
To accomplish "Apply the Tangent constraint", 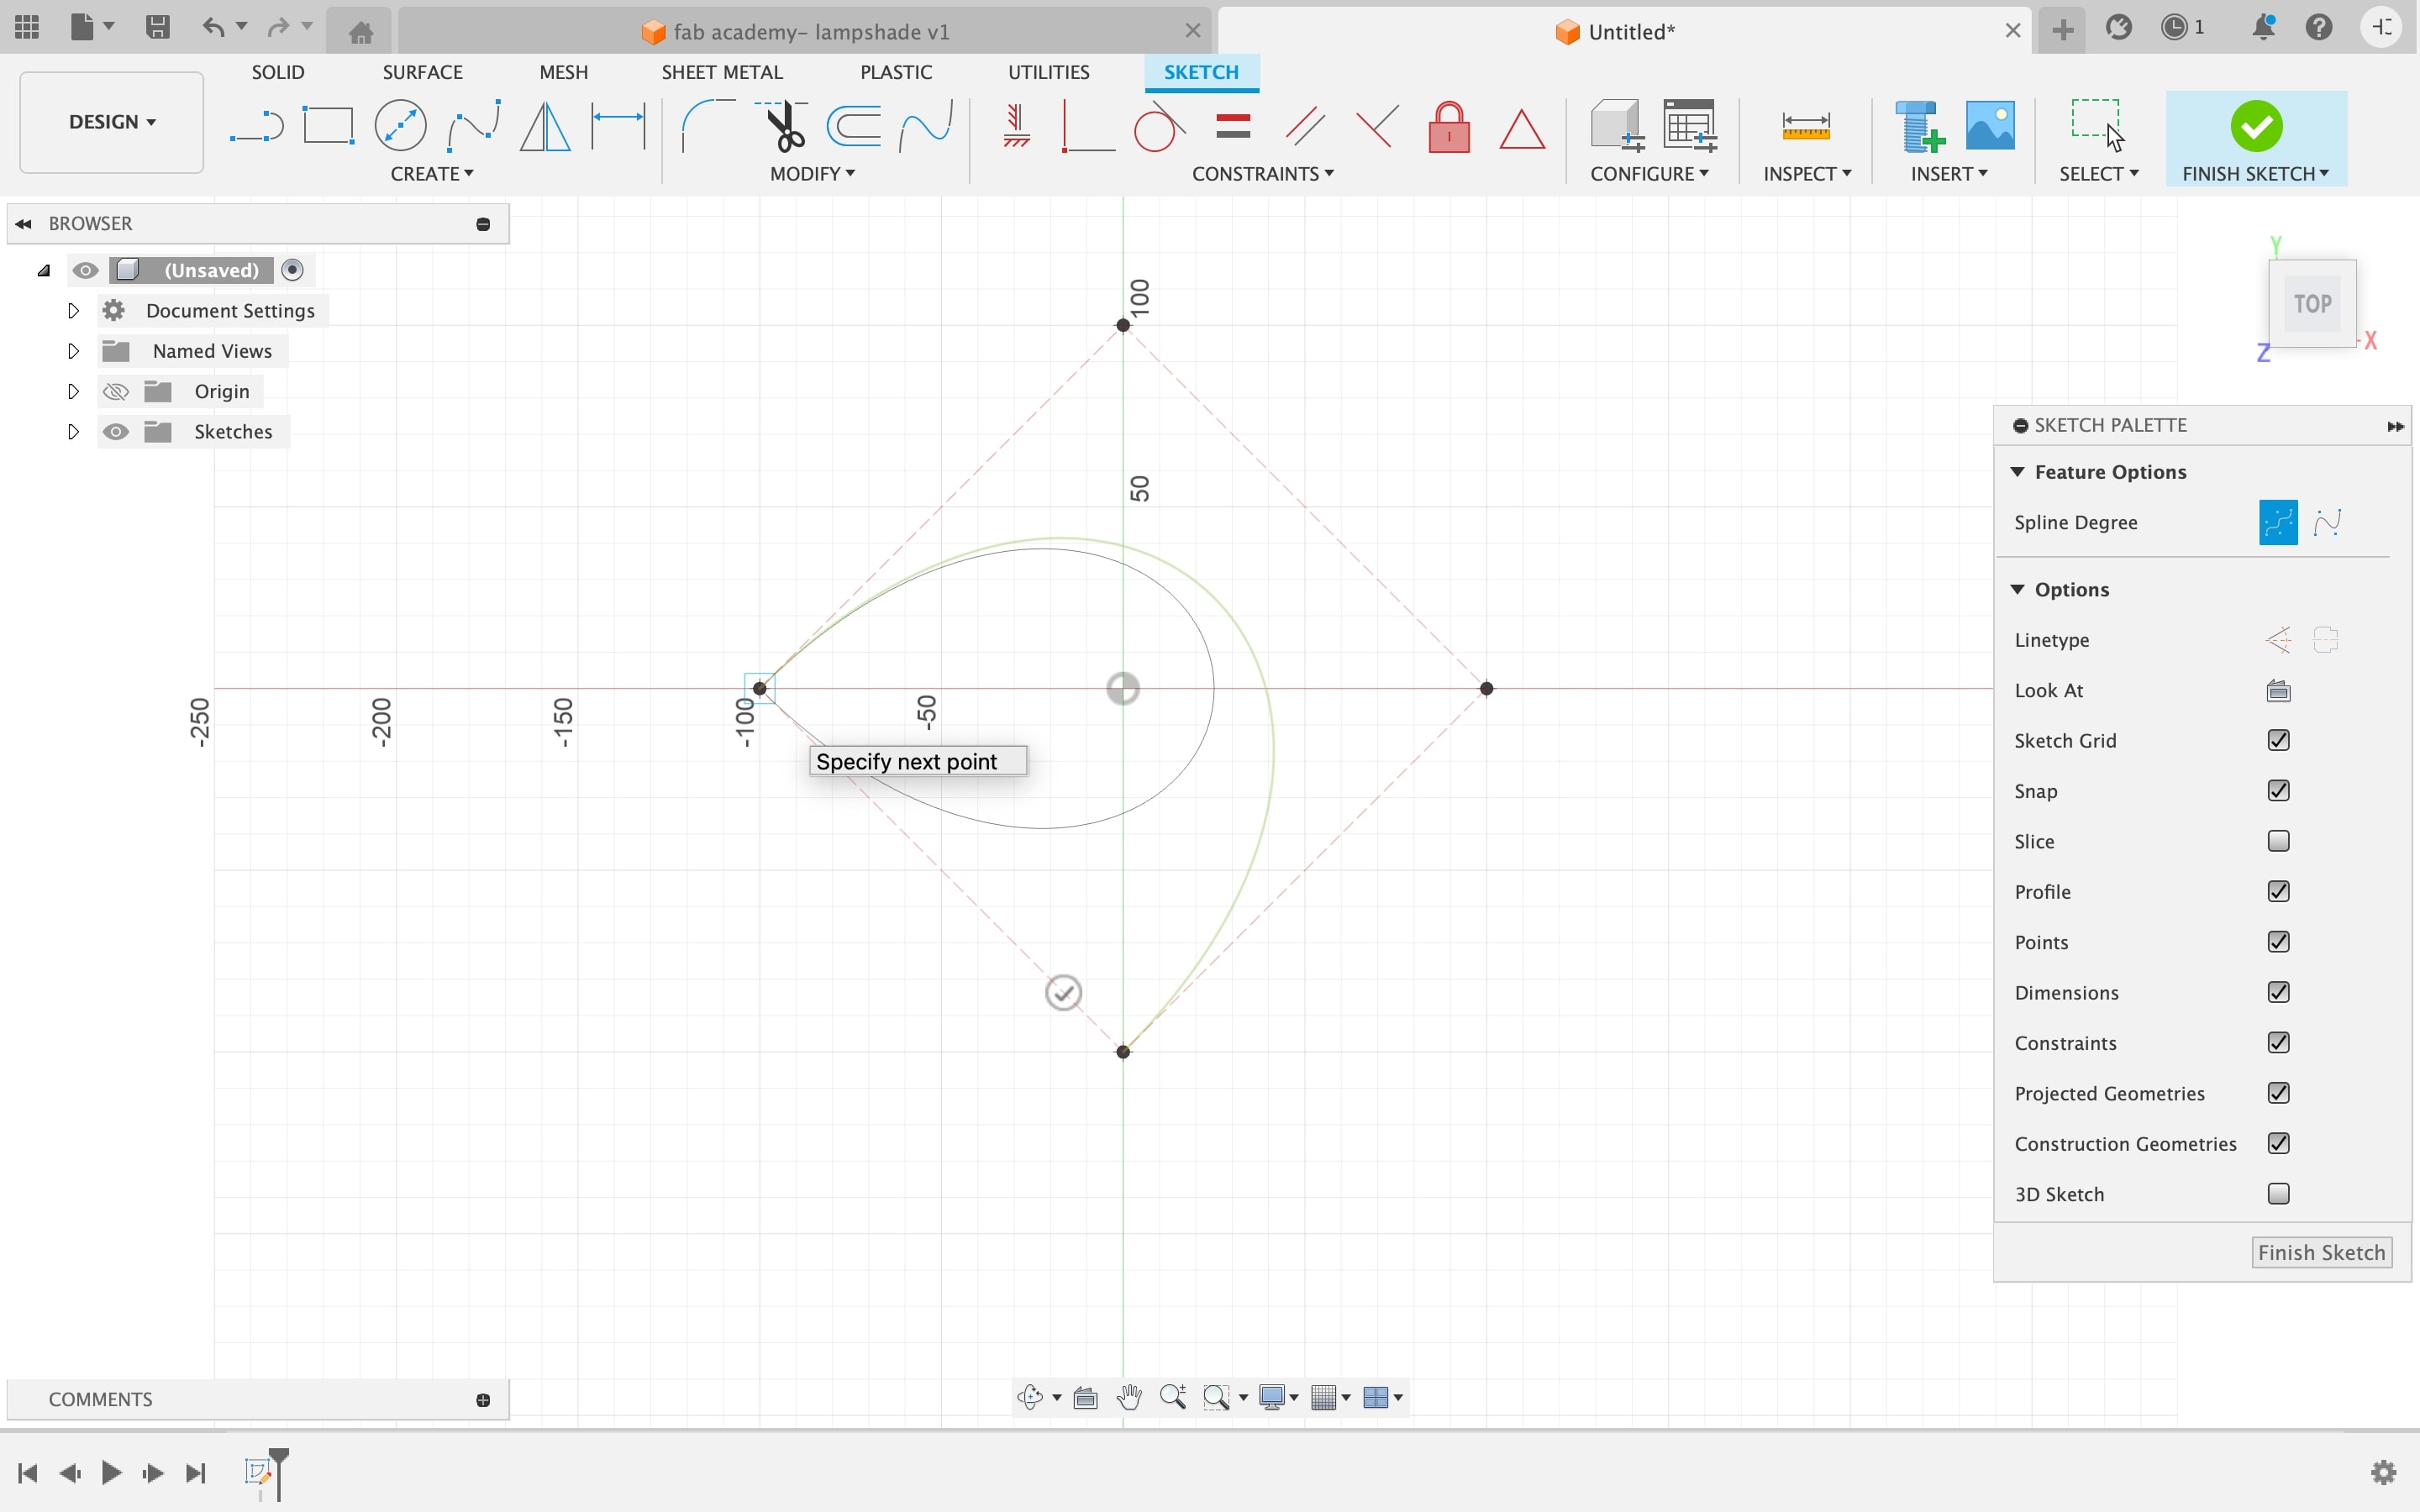I will [1160, 126].
